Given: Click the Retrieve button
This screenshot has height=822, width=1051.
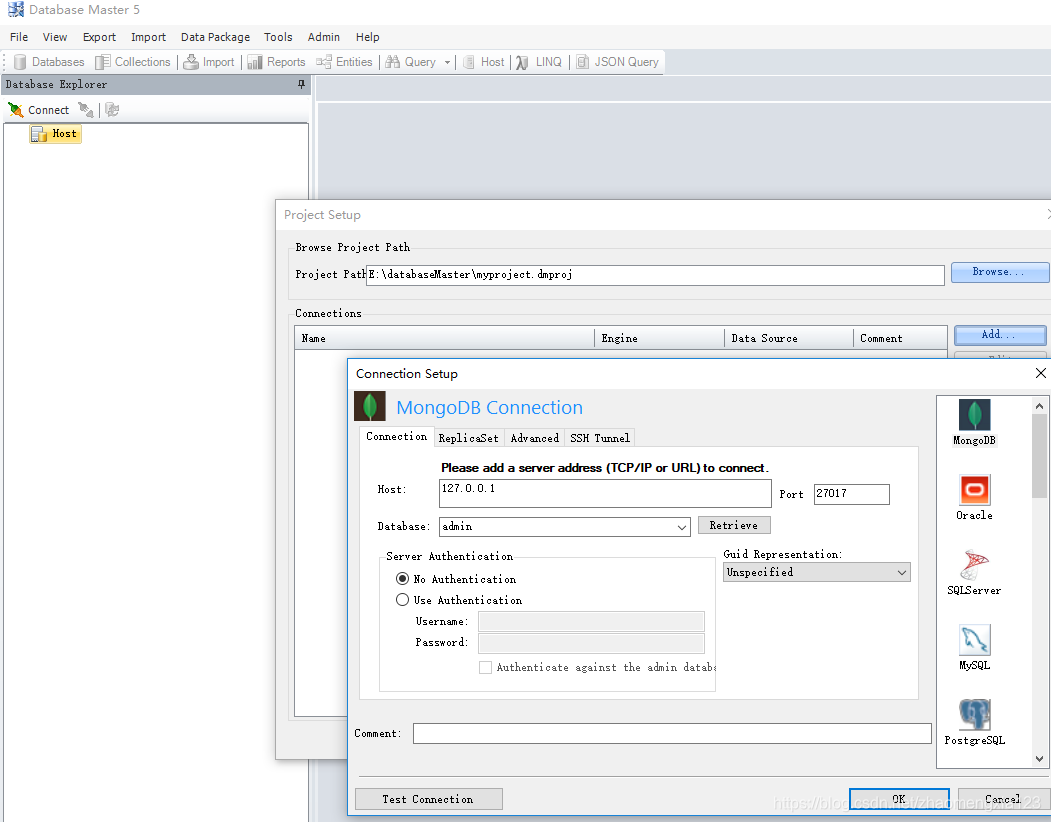Looking at the screenshot, I should 734,525.
